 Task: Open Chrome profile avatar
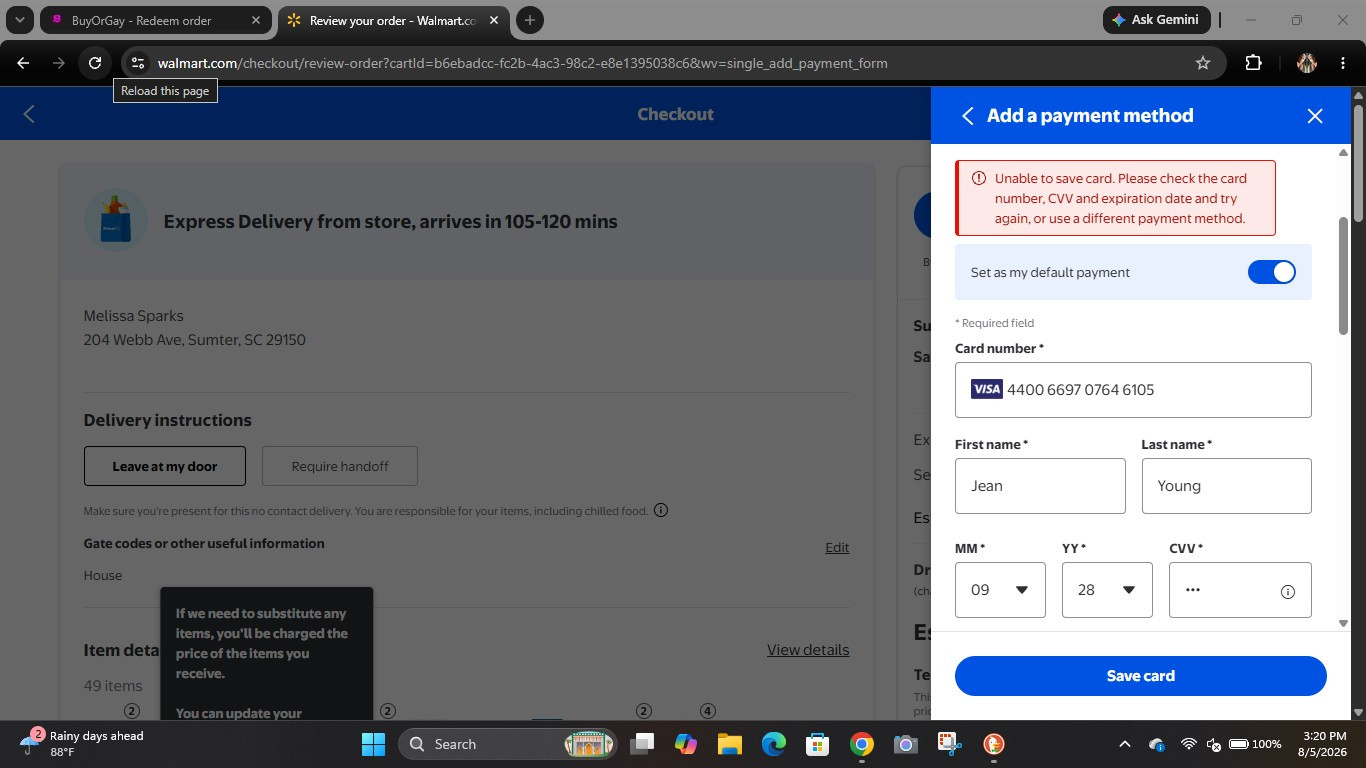pos(1306,63)
